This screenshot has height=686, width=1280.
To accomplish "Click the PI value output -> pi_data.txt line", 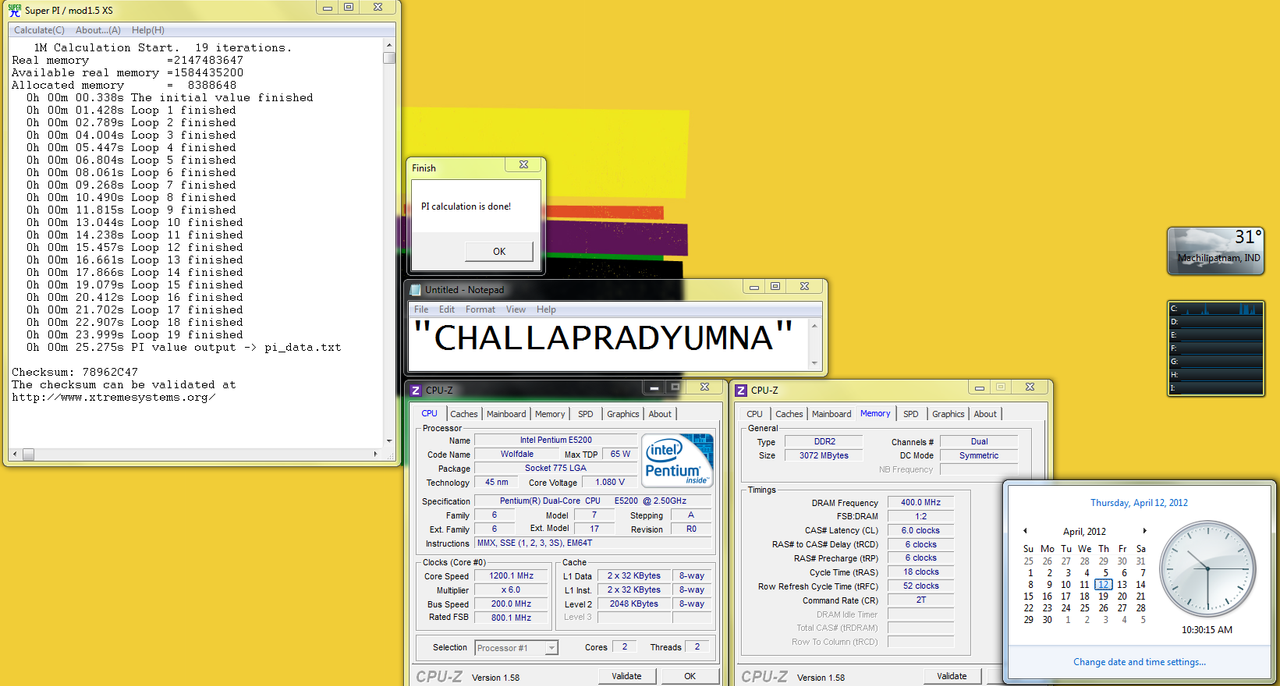I will click(x=183, y=347).
